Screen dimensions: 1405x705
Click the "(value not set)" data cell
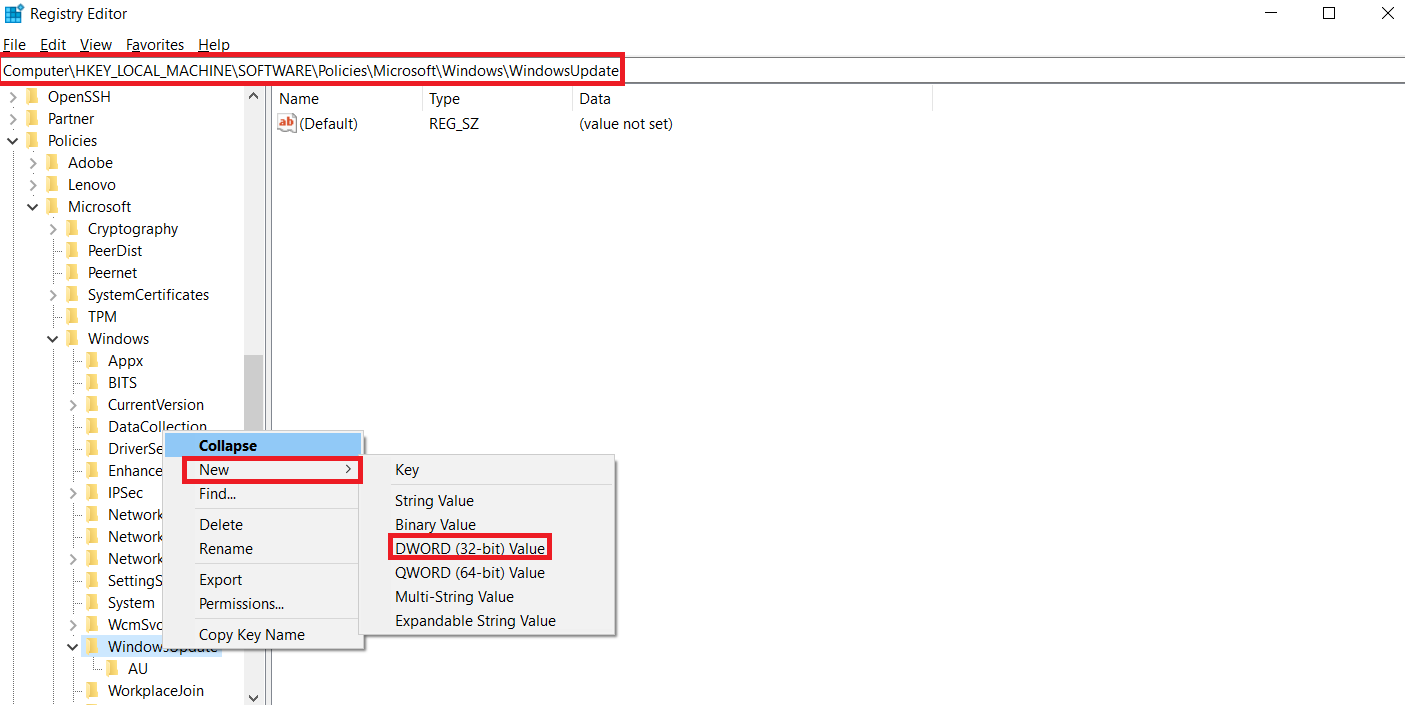pos(626,124)
